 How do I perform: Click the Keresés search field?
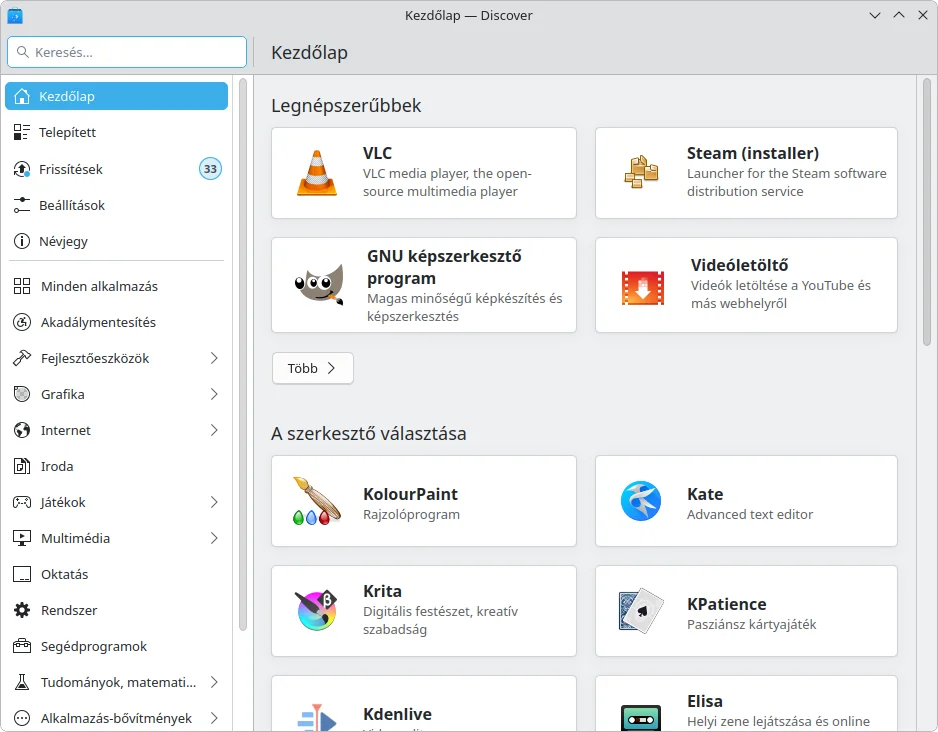(x=127, y=52)
